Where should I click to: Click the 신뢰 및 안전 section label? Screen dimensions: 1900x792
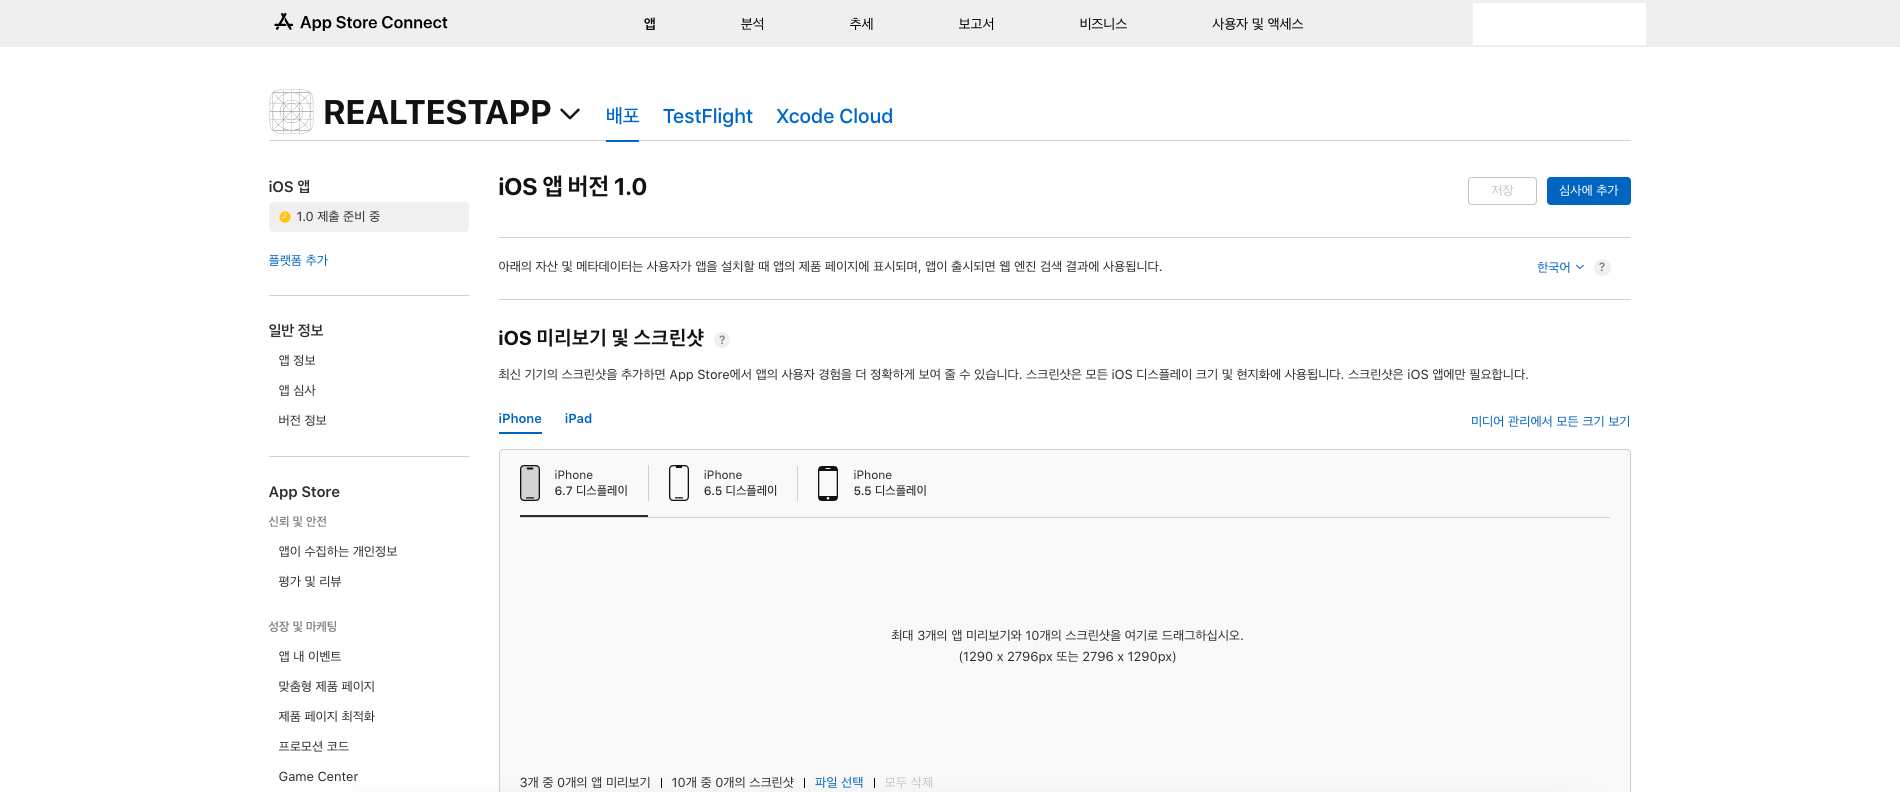(x=297, y=521)
